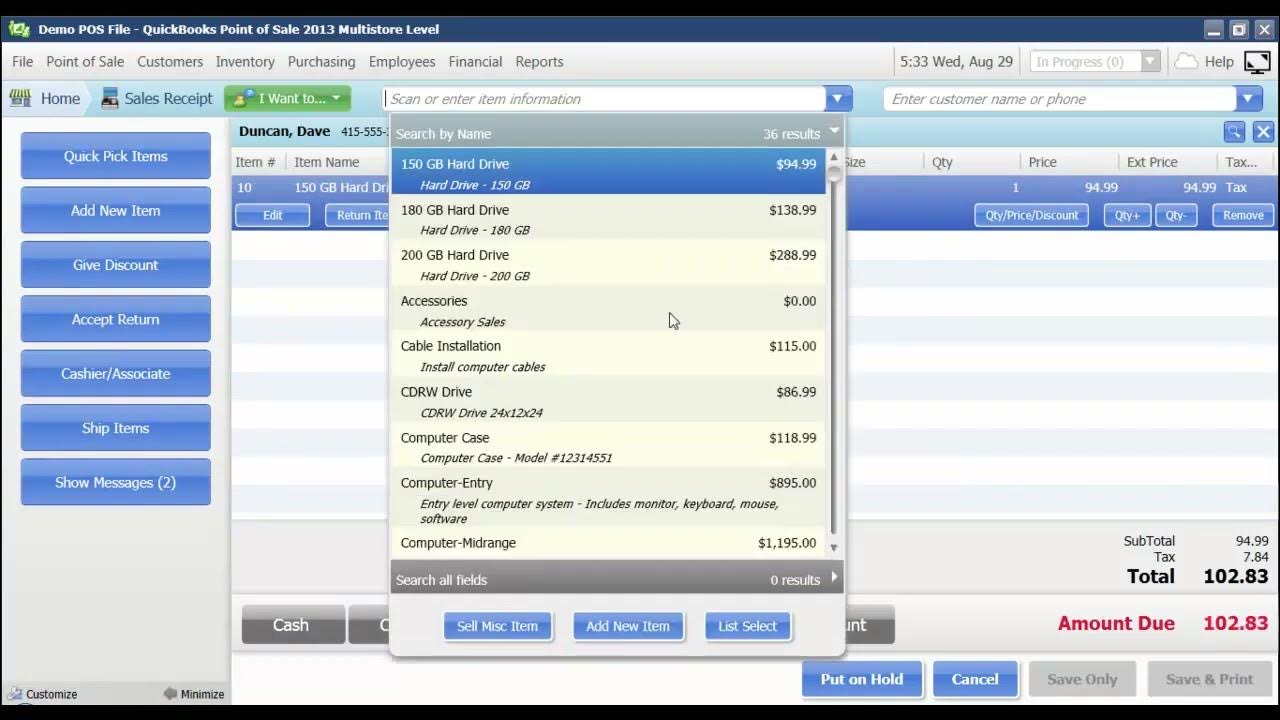This screenshot has width=1280, height=720.
Task: Click Qty/Price/Discount button
Action: 1031,215
